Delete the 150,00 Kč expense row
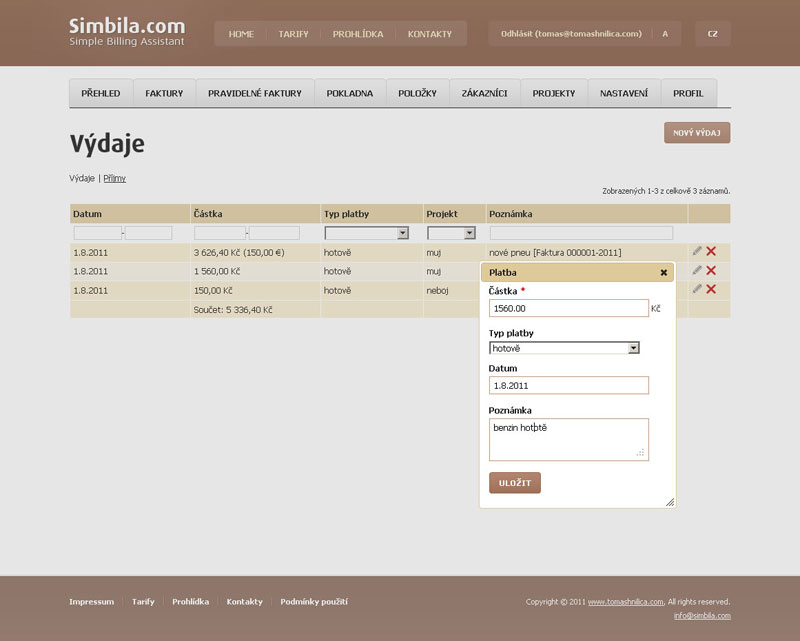The image size is (800, 641). pyautogui.click(x=711, y=289)
